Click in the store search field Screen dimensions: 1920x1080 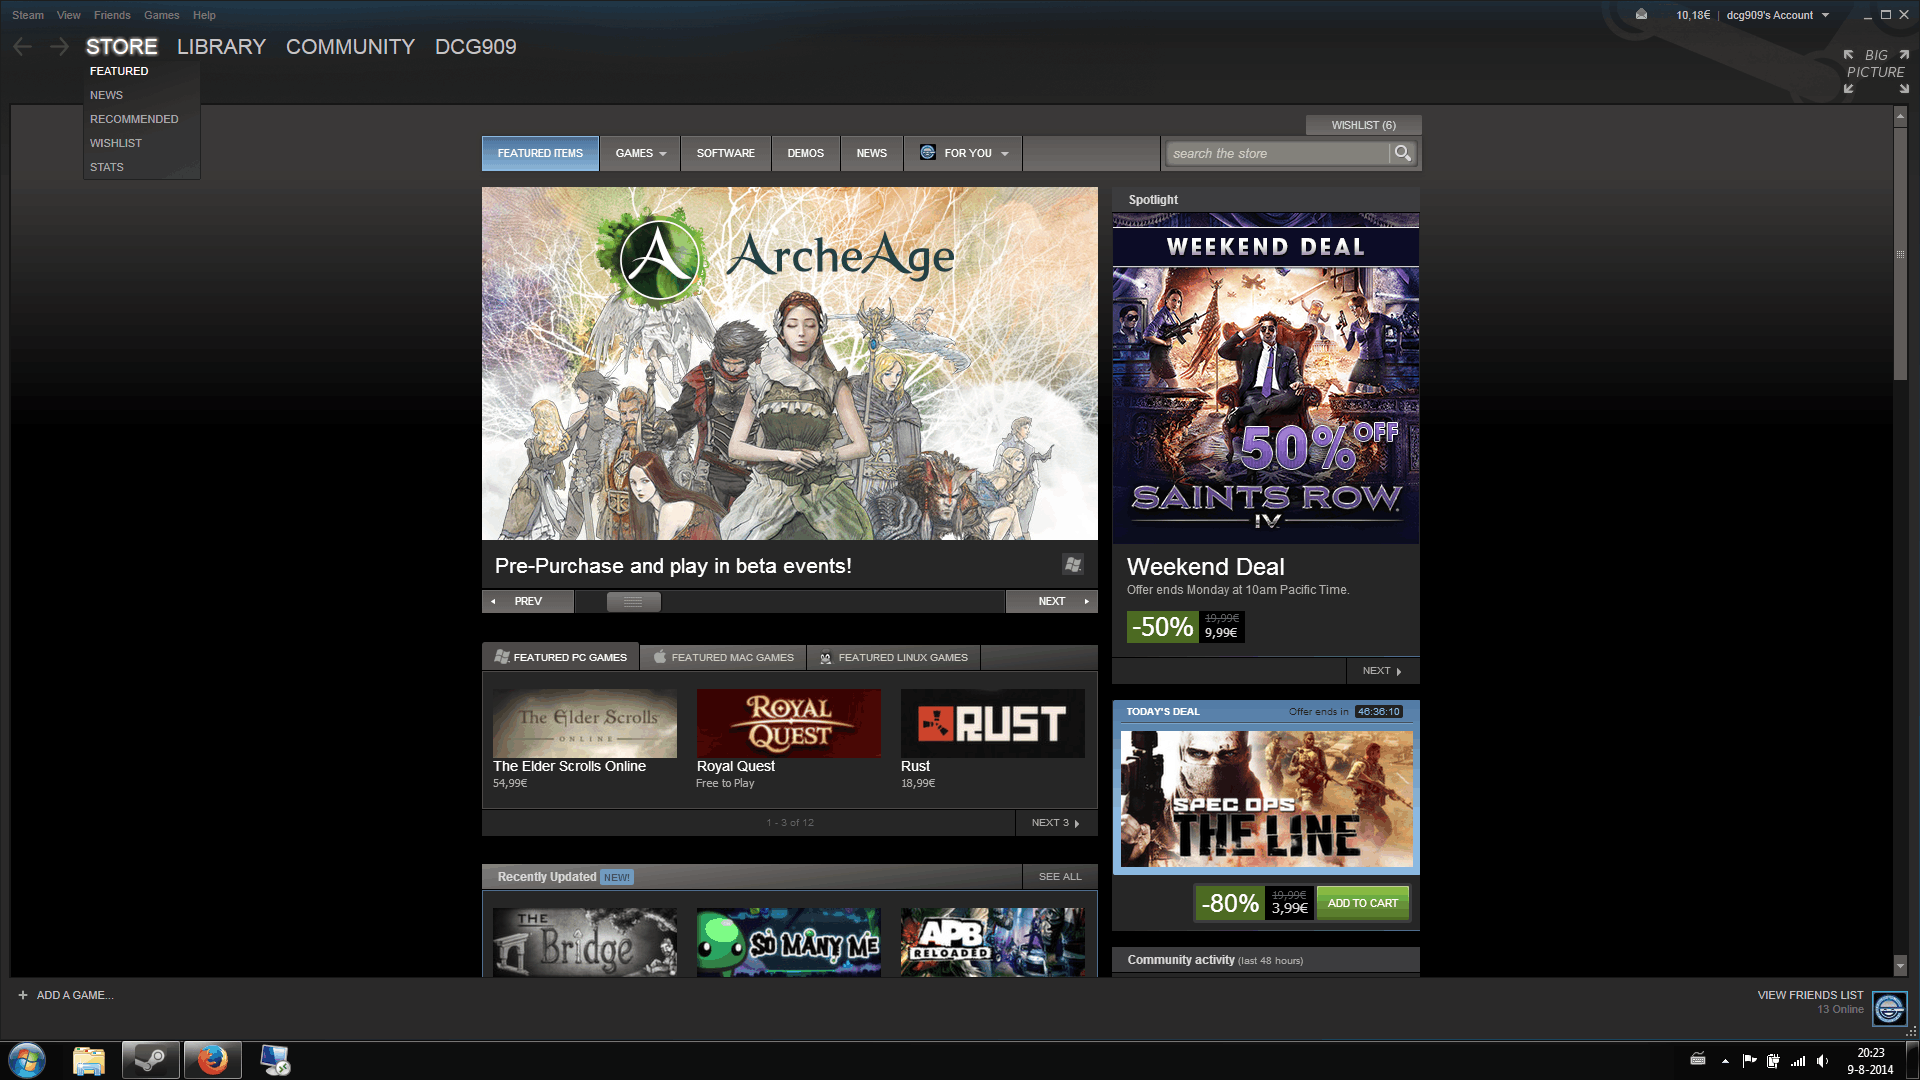1277,153
